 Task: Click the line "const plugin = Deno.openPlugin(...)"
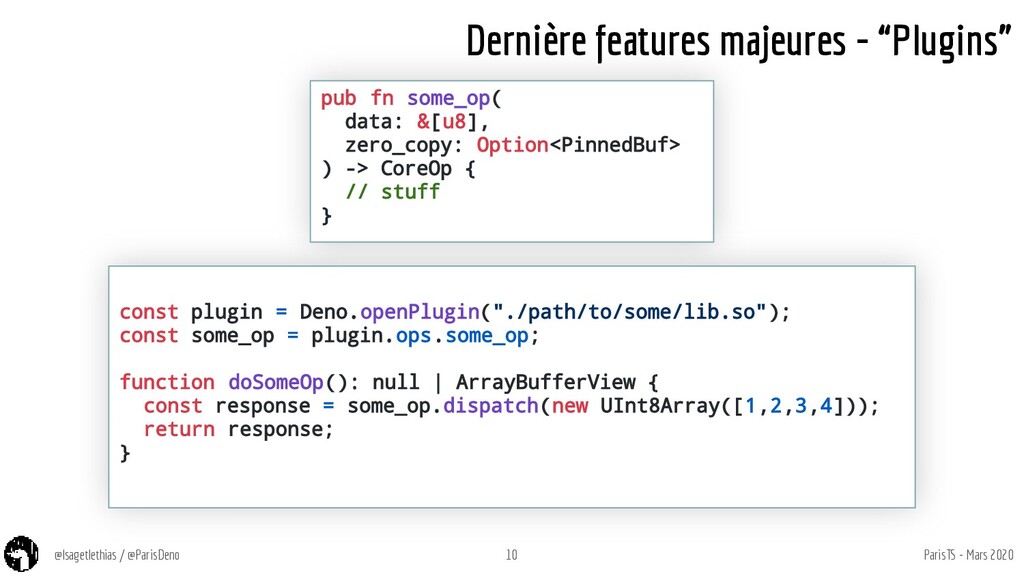pos(455,312)
